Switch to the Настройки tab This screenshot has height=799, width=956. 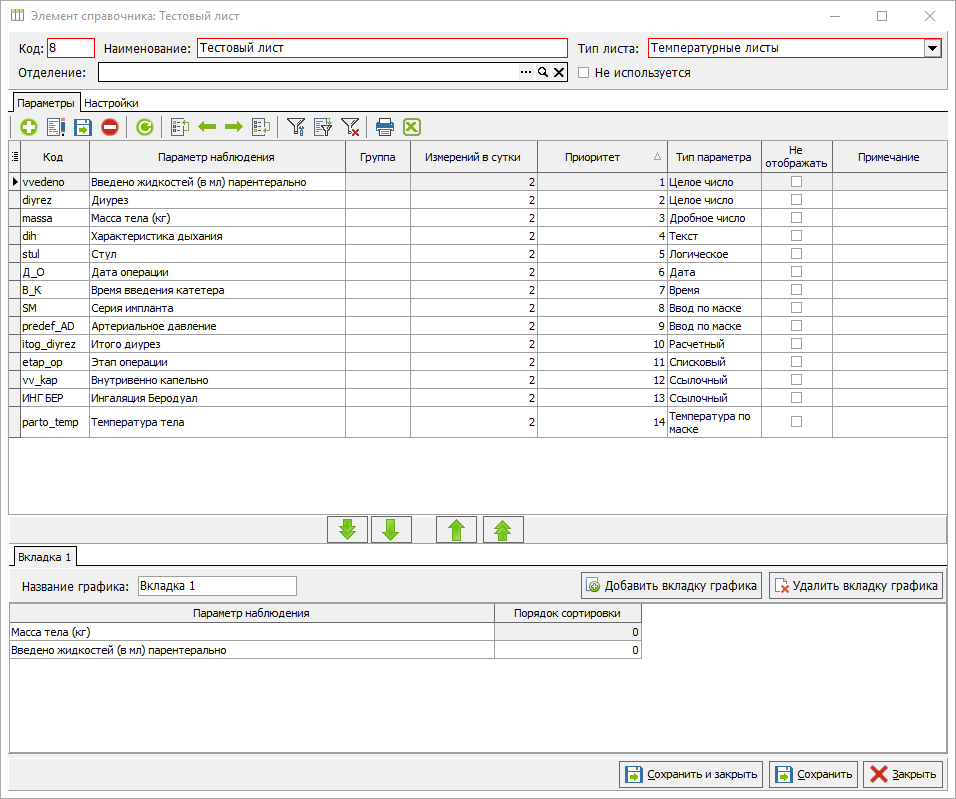pyautogui.click(x=112, y=103)
